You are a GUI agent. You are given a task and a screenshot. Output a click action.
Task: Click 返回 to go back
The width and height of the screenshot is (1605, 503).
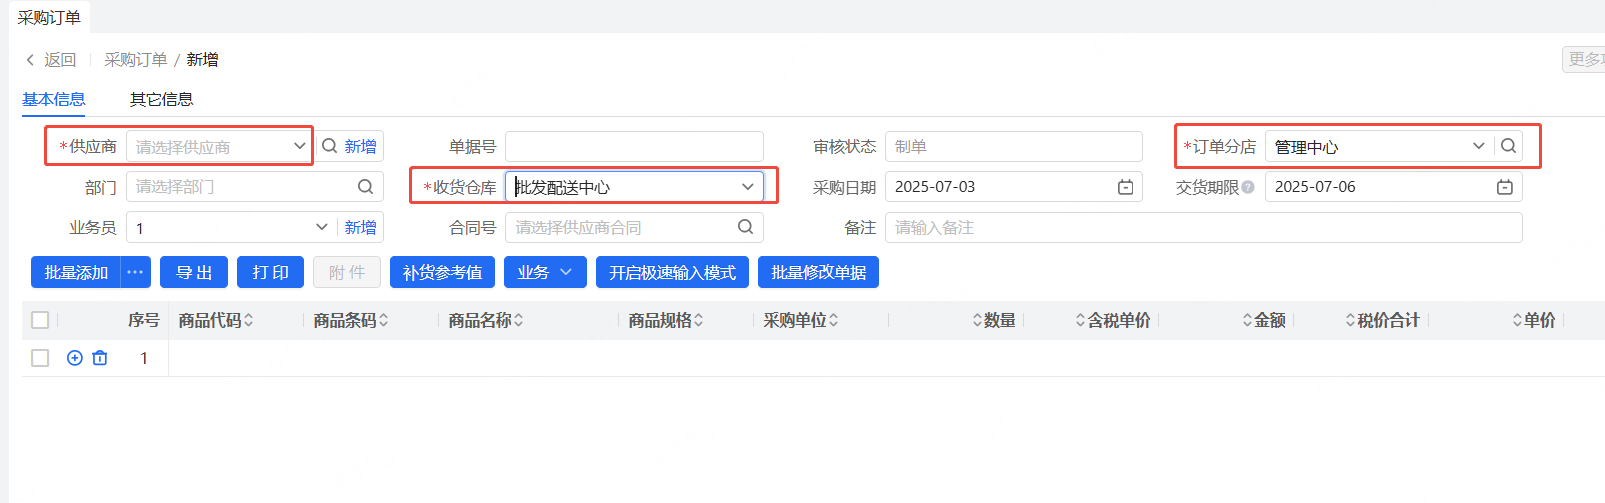coord(60,60)
